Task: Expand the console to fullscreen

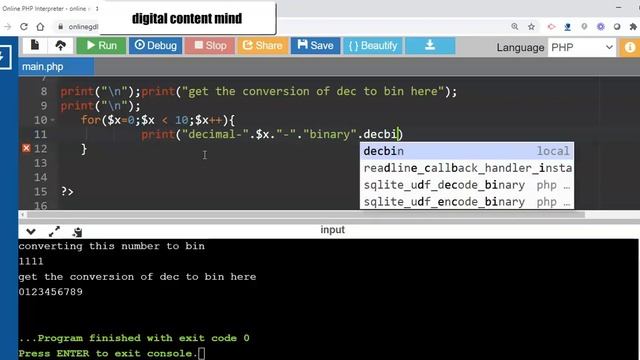Action: coord(54,232)
